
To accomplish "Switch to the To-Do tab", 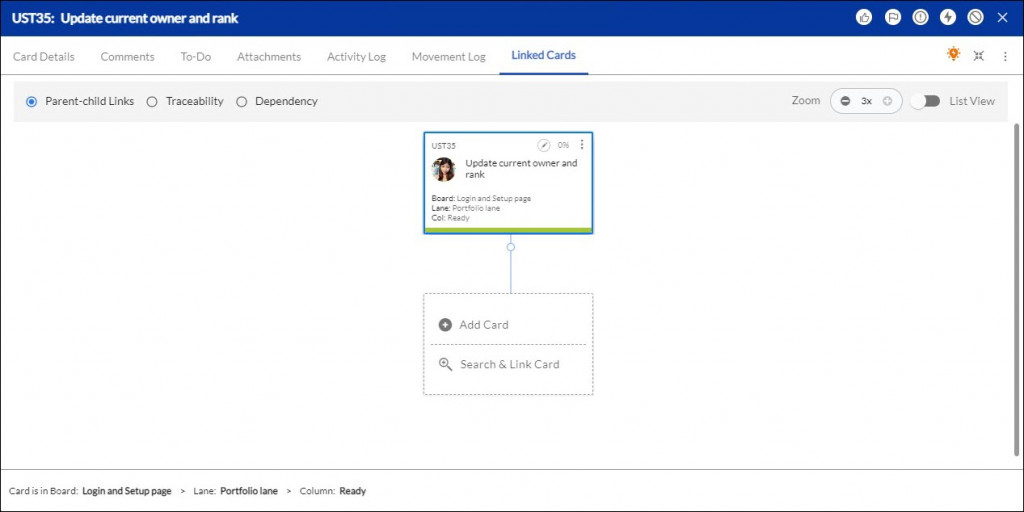I will tap(196, 57).
